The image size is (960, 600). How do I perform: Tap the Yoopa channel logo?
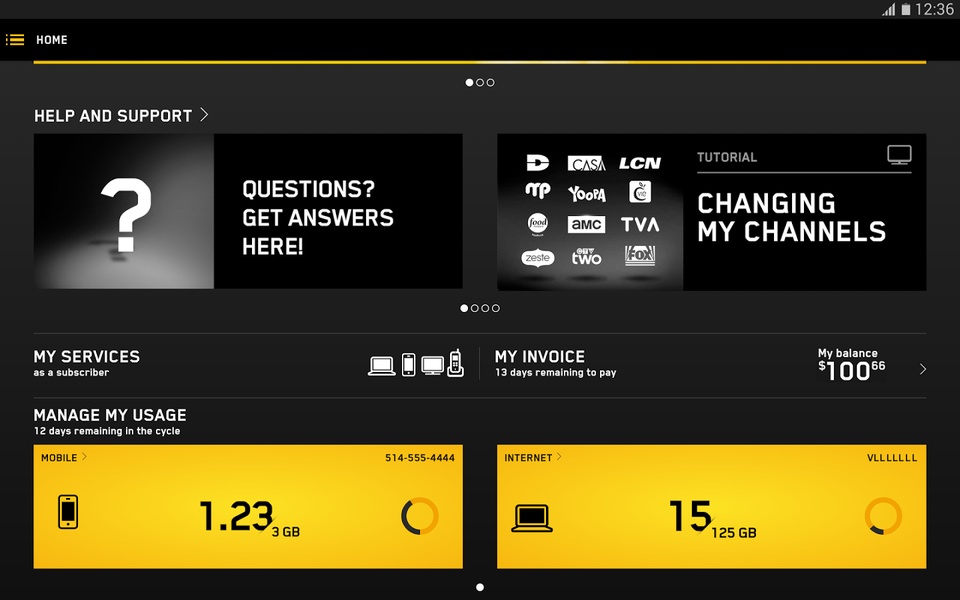587,194
